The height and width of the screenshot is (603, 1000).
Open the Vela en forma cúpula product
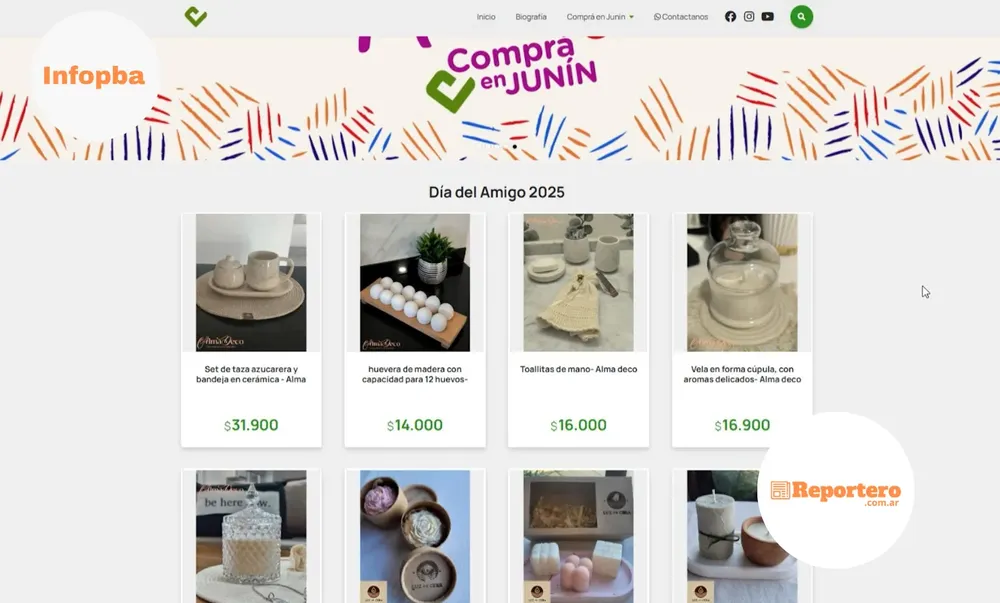(x=742, y=330)
